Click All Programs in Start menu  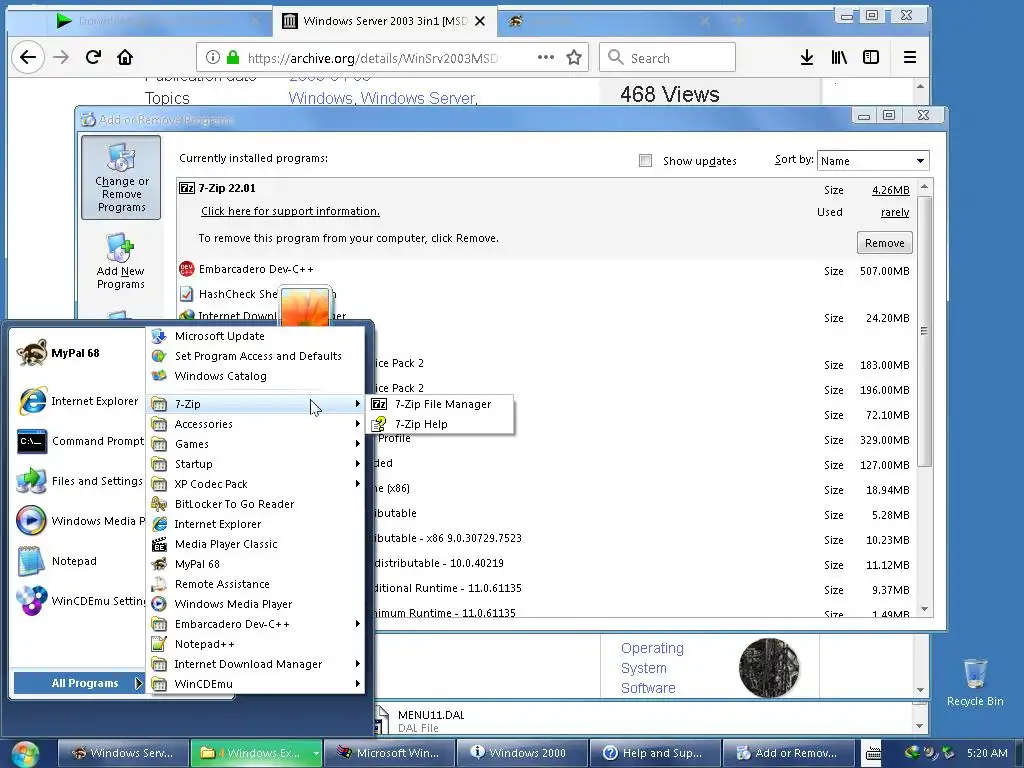(x=78, y=683)
